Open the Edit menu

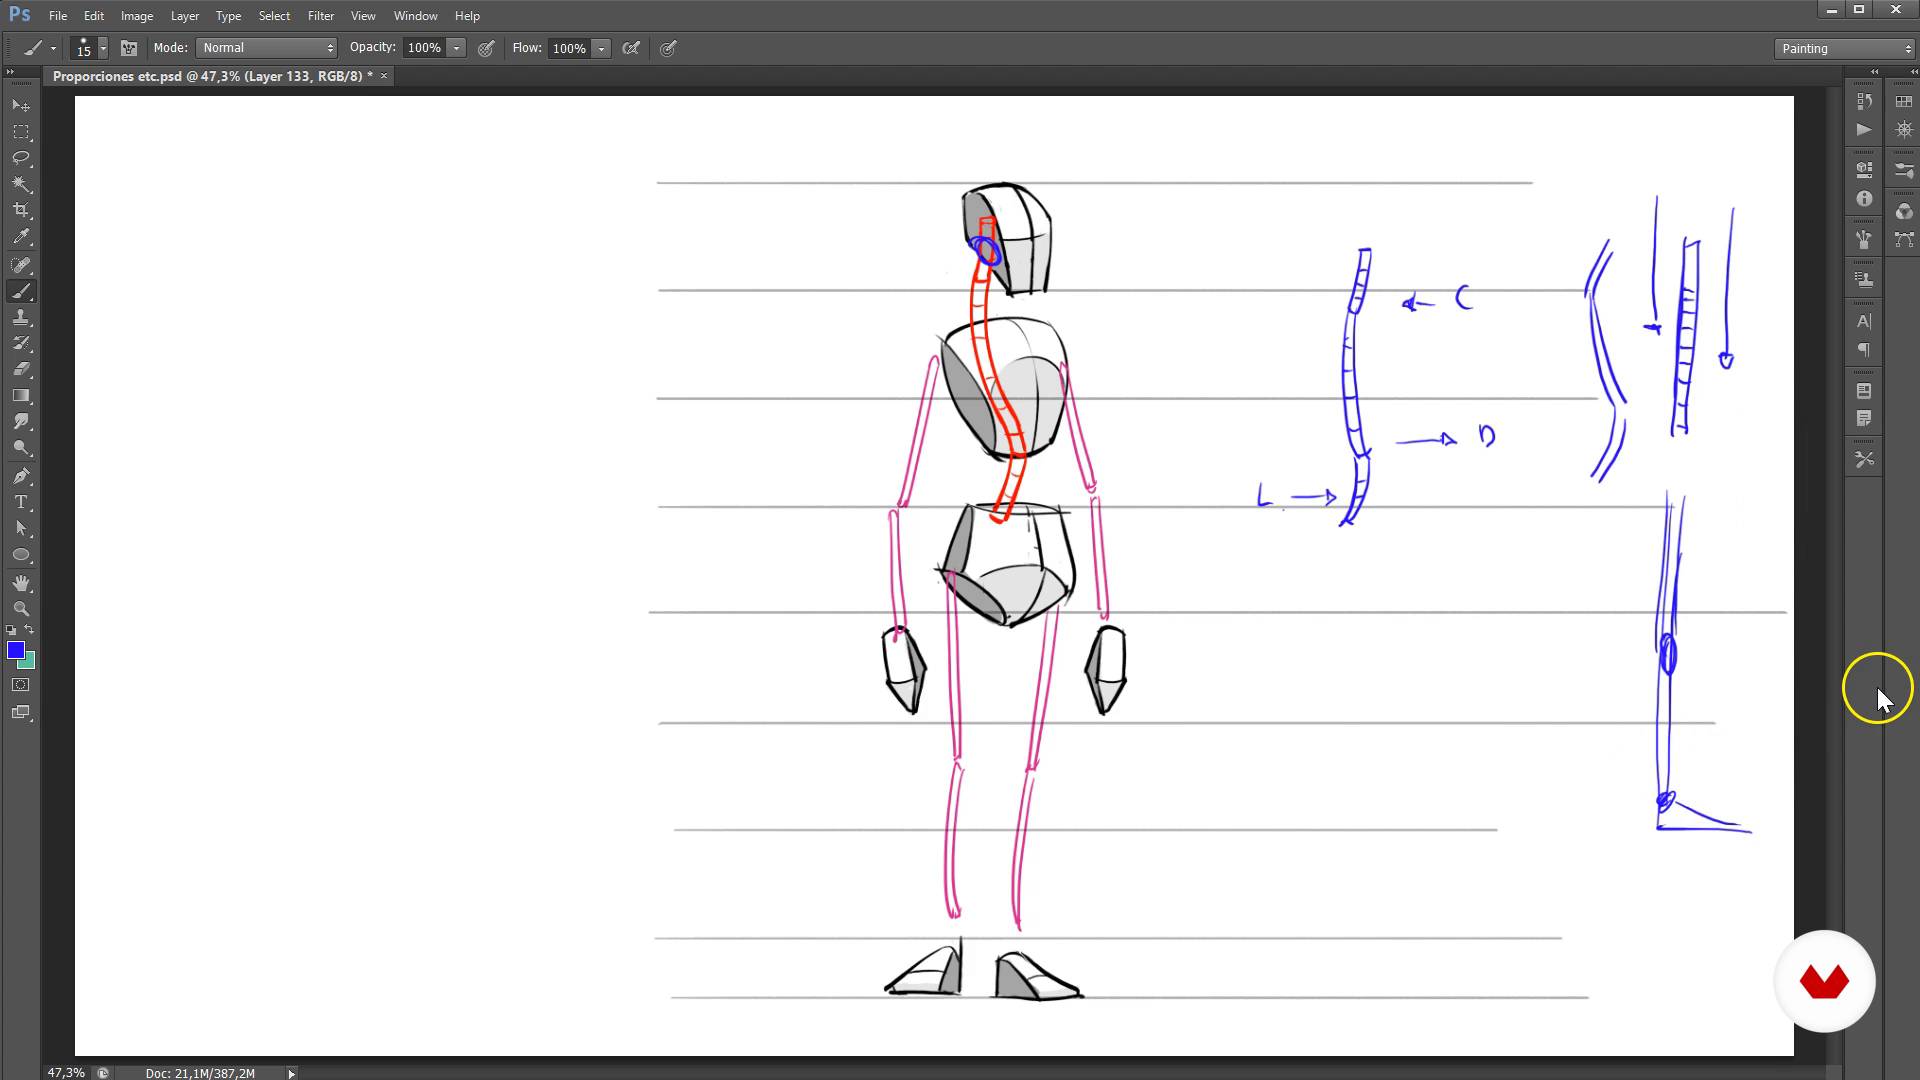pos(93,16)
